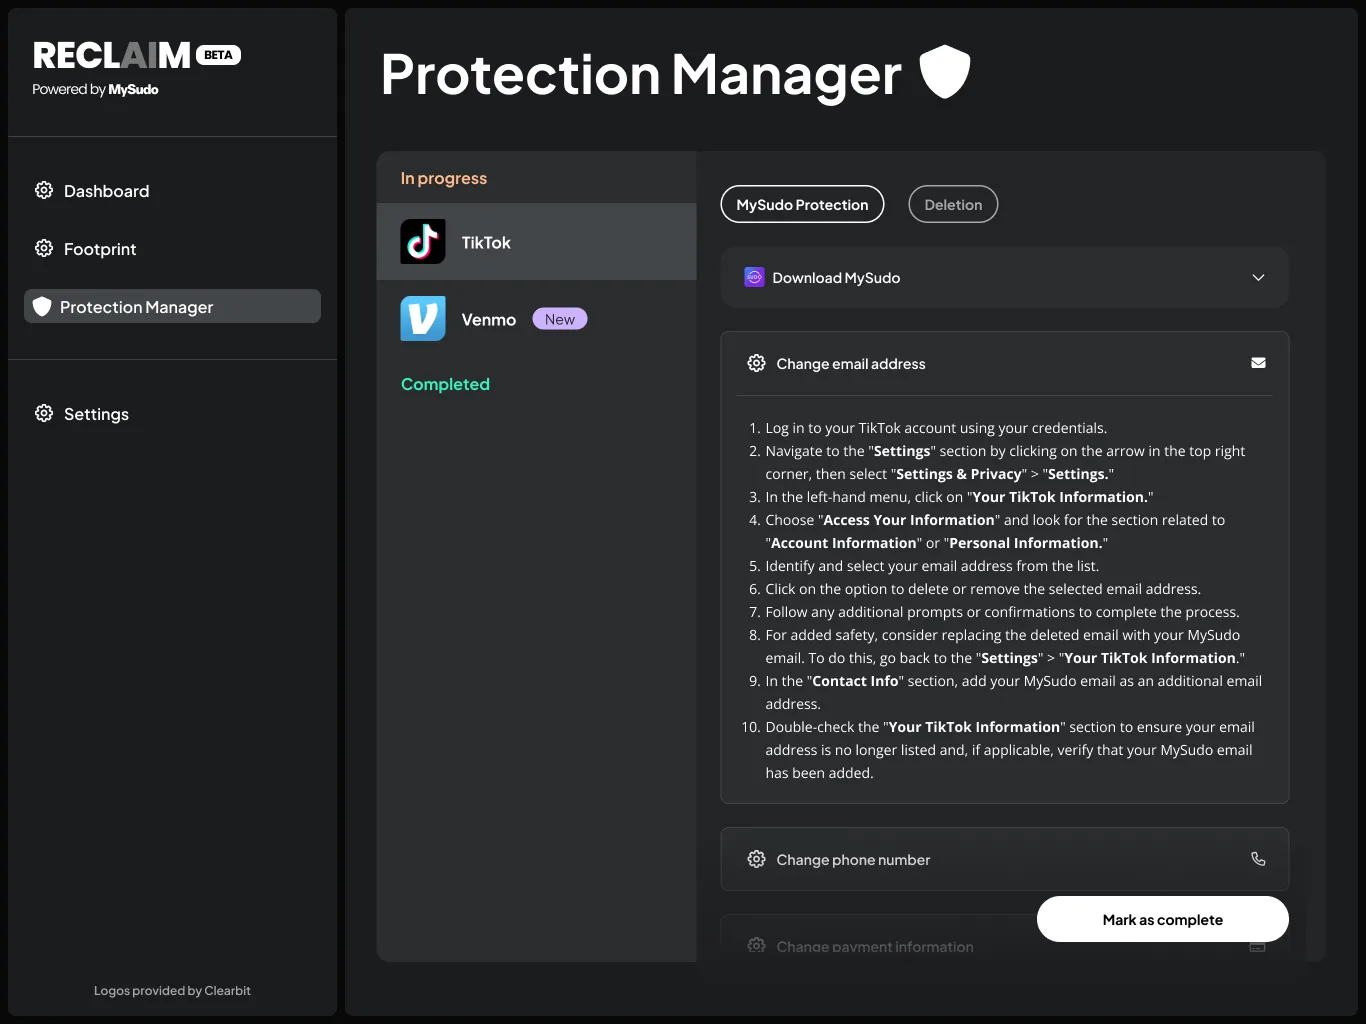This screenshot has width=1366, height=1024.
Task: Click the TikTok logo icon
Action: tap(423, 242)
